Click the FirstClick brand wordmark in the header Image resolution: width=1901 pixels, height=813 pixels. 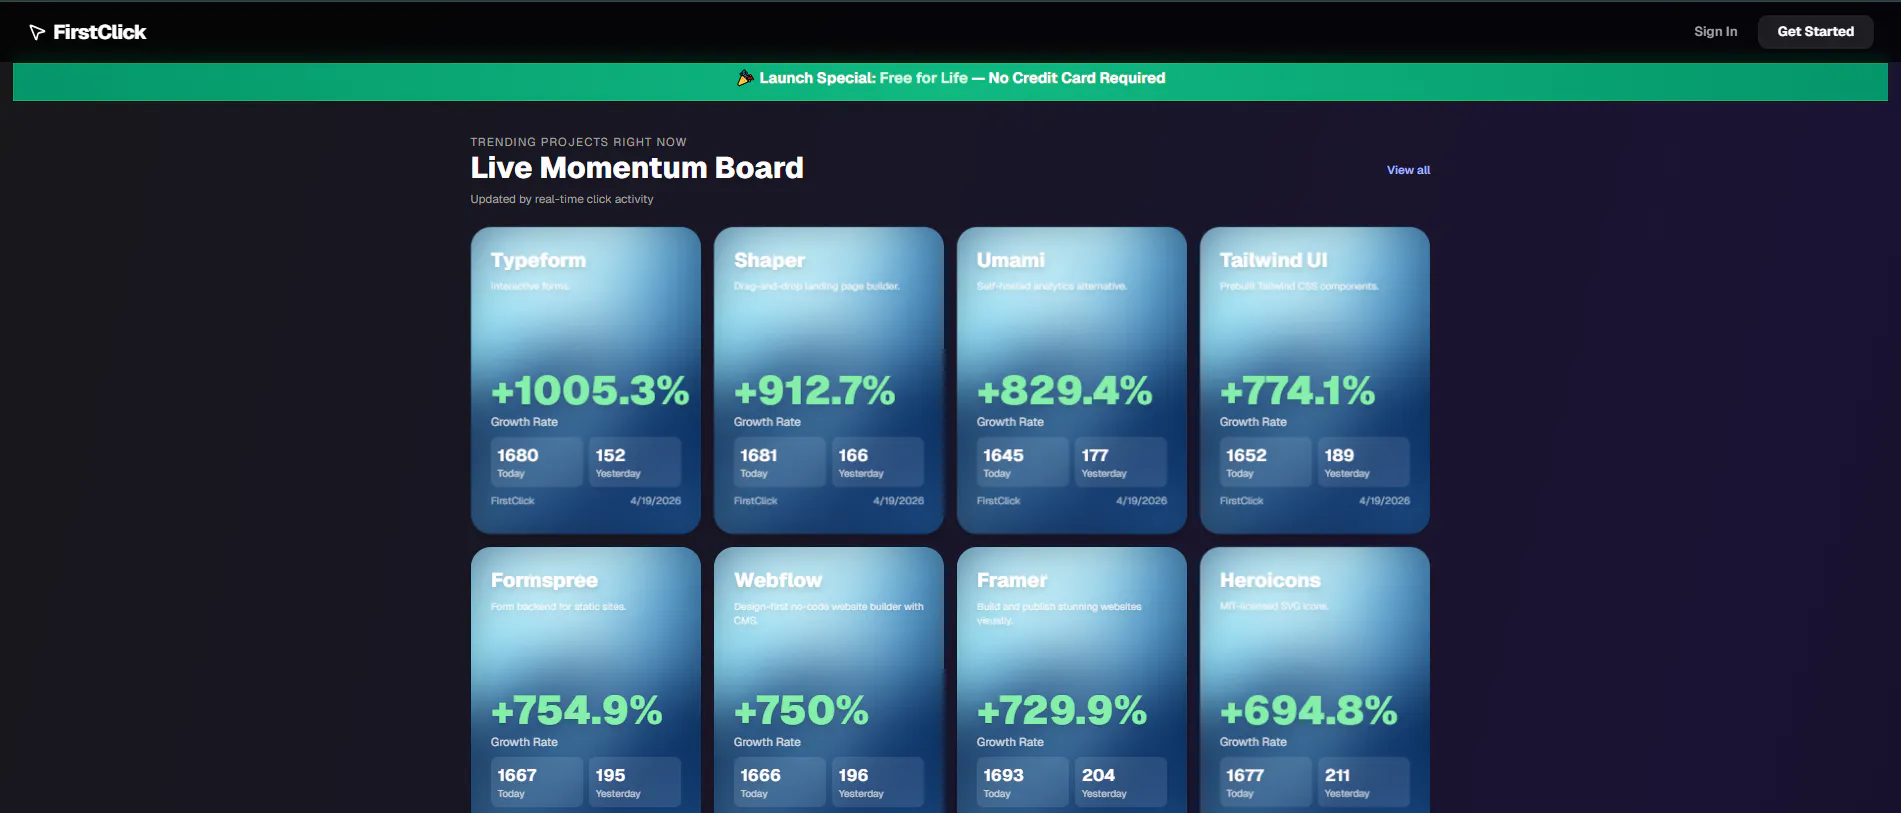tap(100, 32)
